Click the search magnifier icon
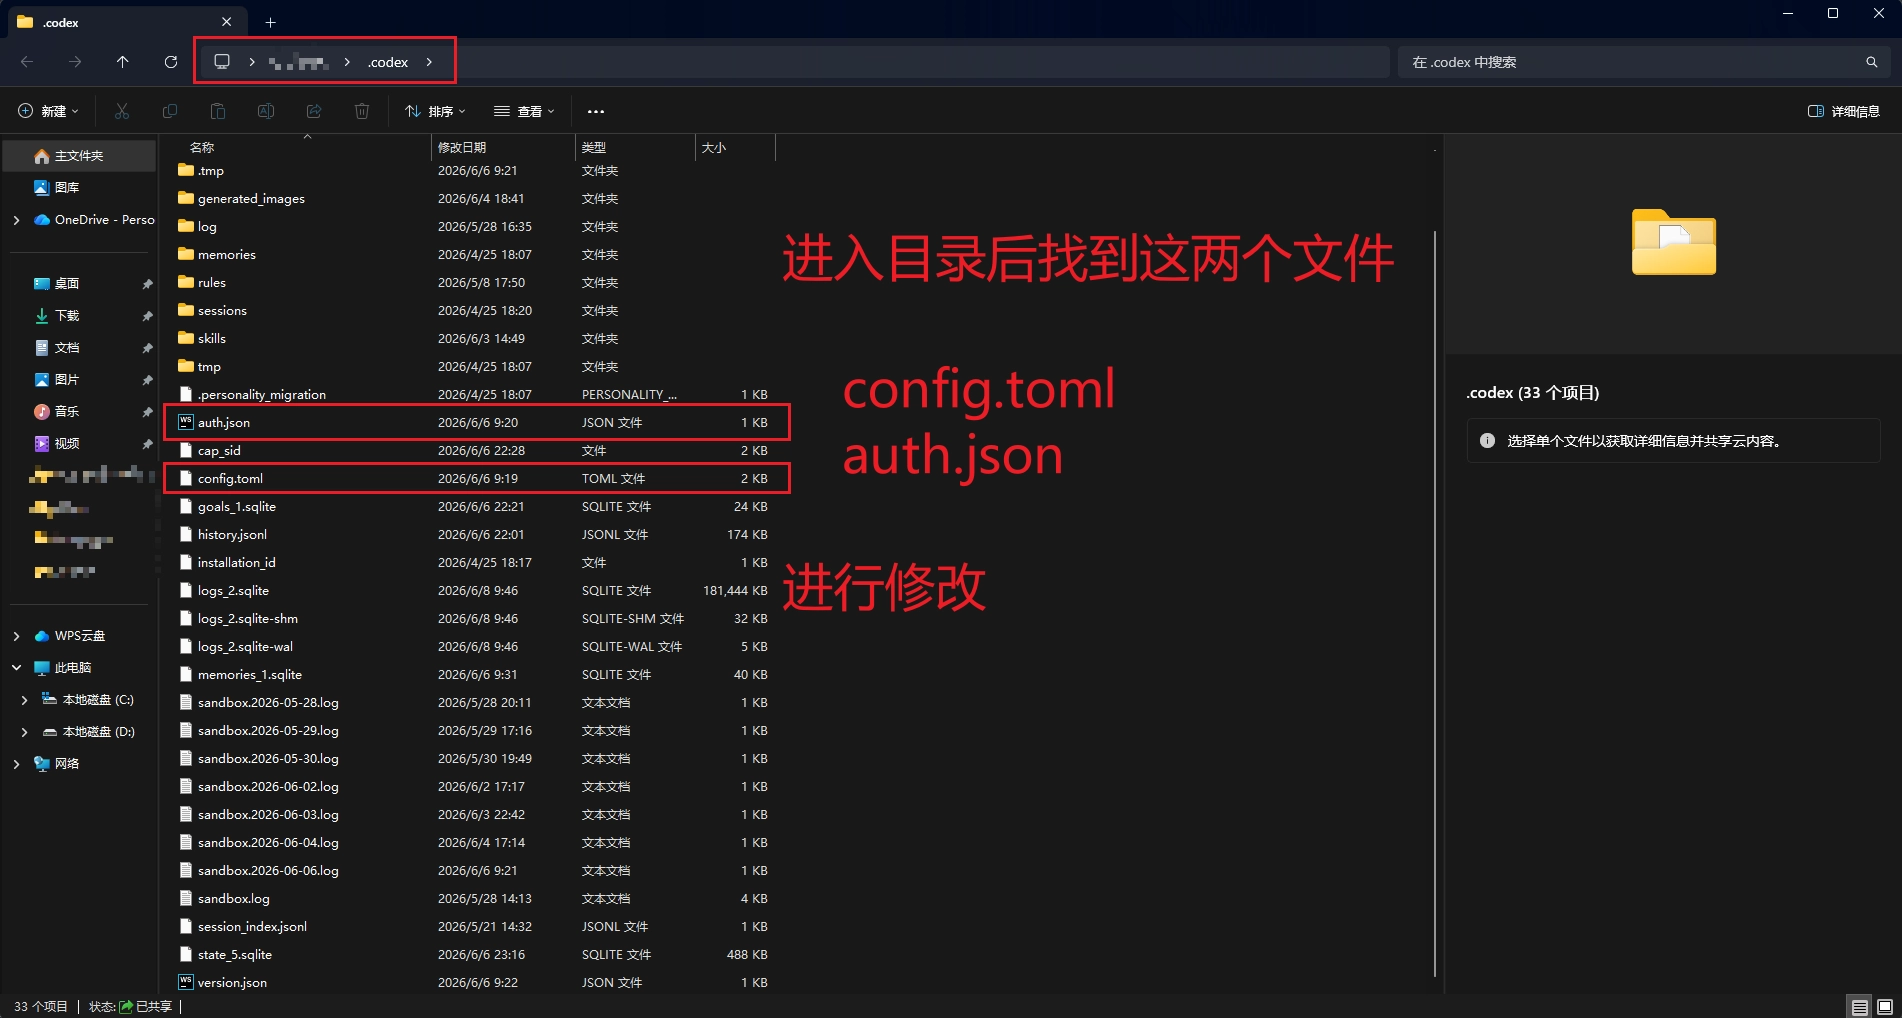The height and width of the screenshot is (1018, 1902). 1871,62
